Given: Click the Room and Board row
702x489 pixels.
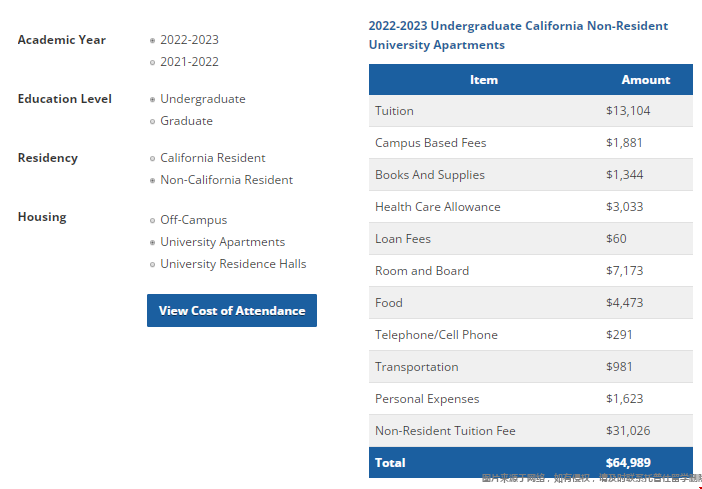Looking at the screenshot, I should [x=530, y=271].
